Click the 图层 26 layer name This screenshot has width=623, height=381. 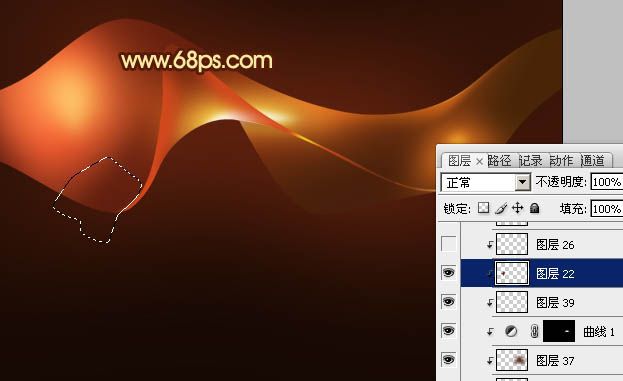pos(555,245)
